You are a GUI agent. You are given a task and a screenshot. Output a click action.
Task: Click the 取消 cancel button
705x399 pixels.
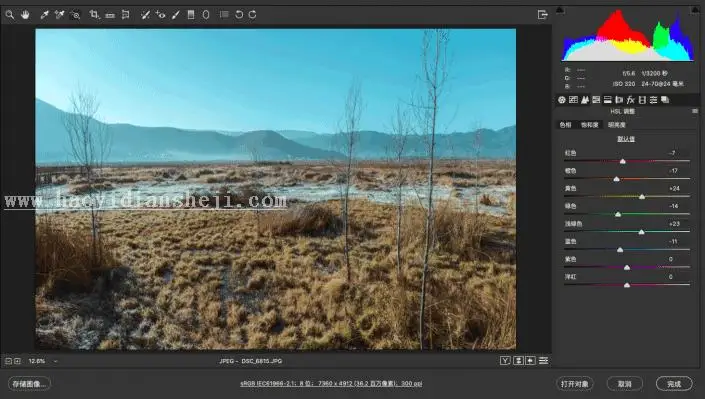tap(625, 384)
